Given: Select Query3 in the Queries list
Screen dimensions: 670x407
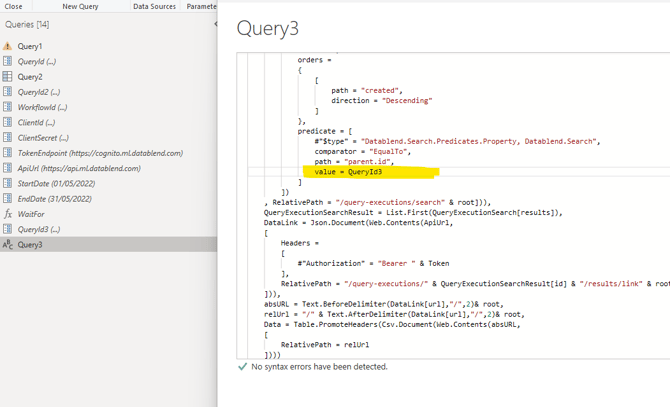Looking at the screenshot, I should (109, 244).
